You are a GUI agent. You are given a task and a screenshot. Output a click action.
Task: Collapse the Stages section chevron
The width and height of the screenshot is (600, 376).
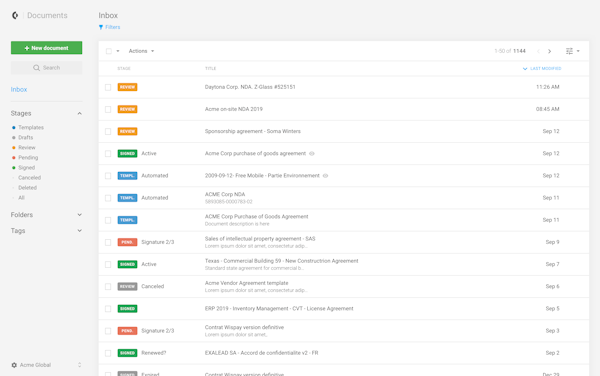tap(80, 114)
